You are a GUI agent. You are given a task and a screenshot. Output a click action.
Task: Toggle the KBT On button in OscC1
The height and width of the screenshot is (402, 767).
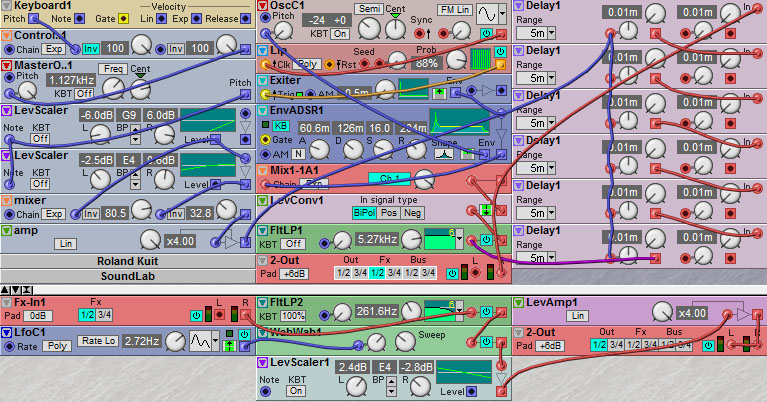tap(340, 34)
